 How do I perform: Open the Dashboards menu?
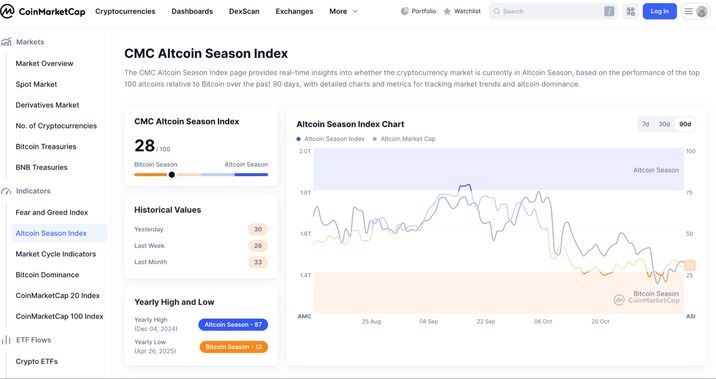(192, 11)
